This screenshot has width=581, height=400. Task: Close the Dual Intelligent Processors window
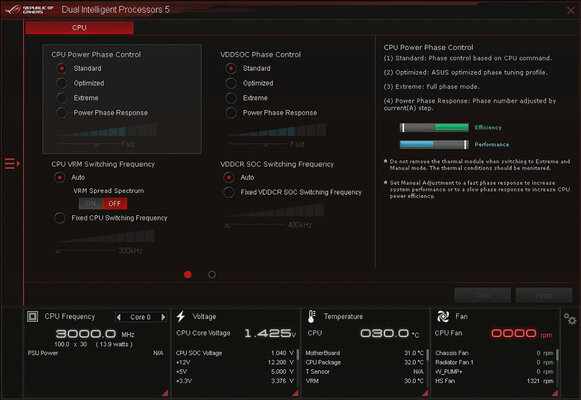pyautogui.click(x=571, y=10)
